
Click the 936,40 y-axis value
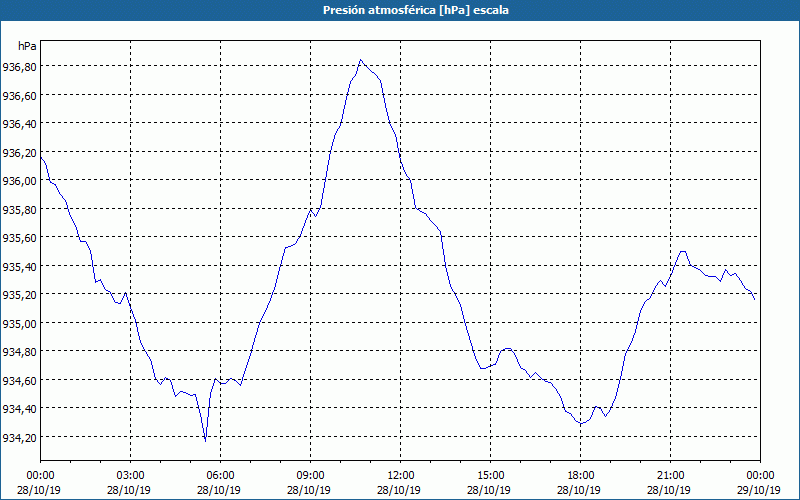(19, 123)
